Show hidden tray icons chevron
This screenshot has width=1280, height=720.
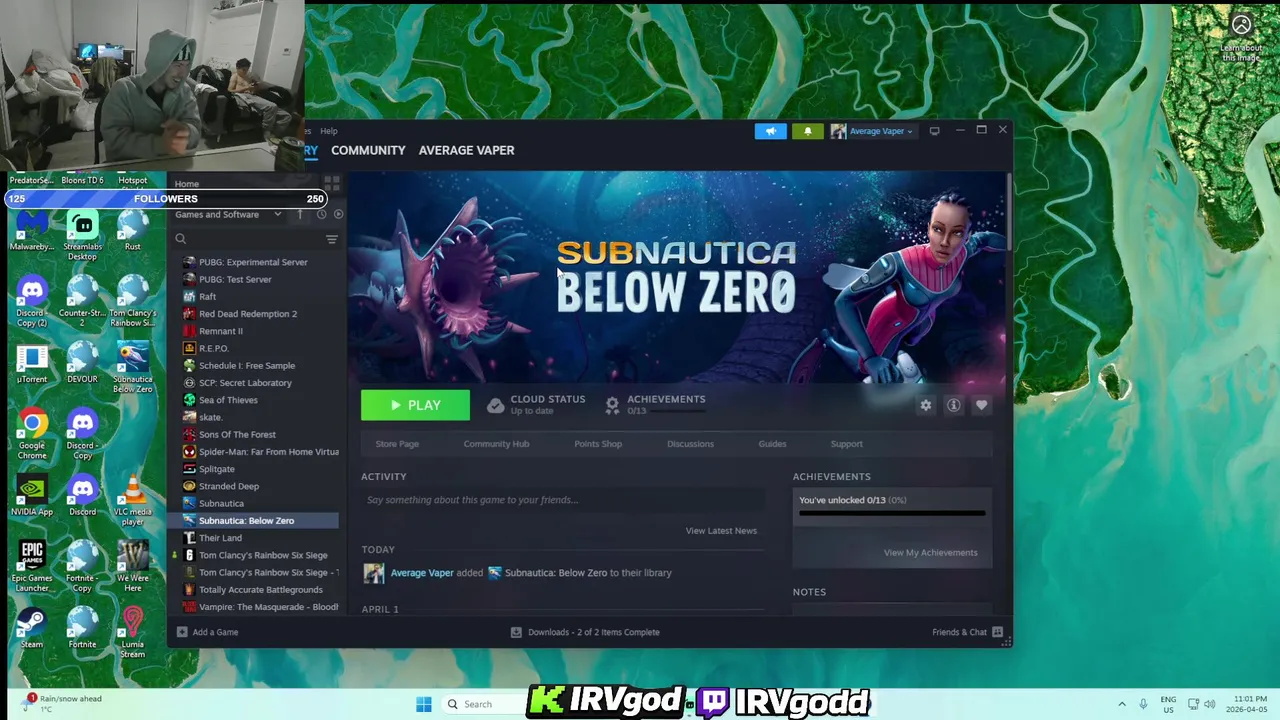pyautogui.click(x=1121, y=704)
